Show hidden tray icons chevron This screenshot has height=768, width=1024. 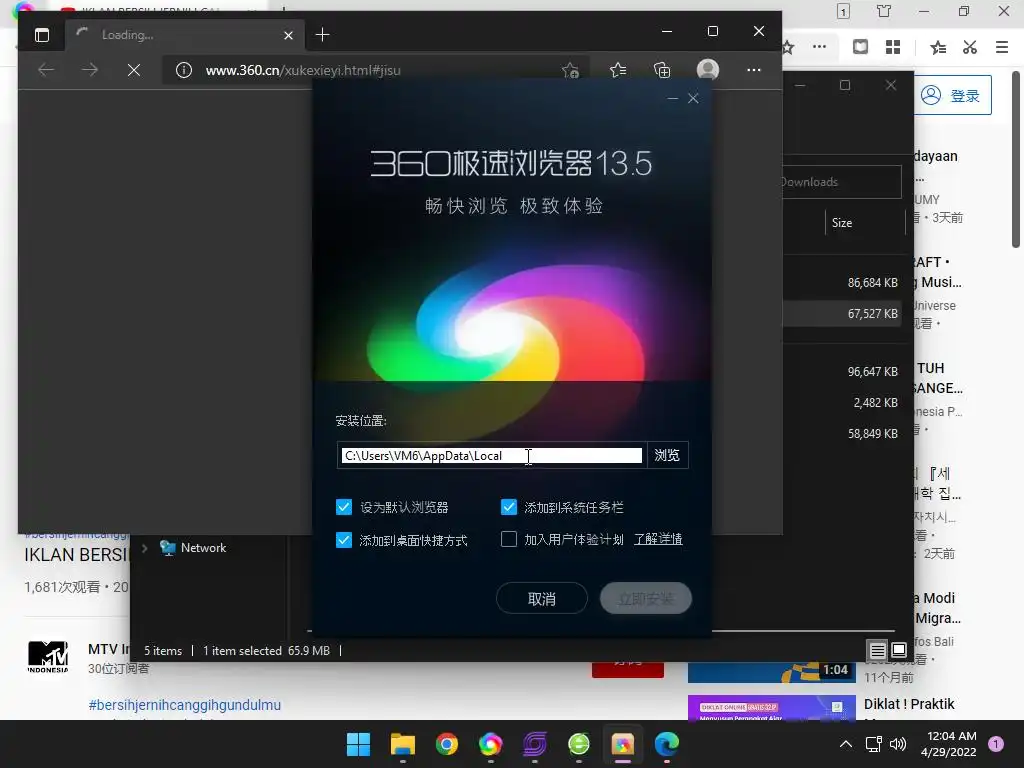tap(846, 744)
